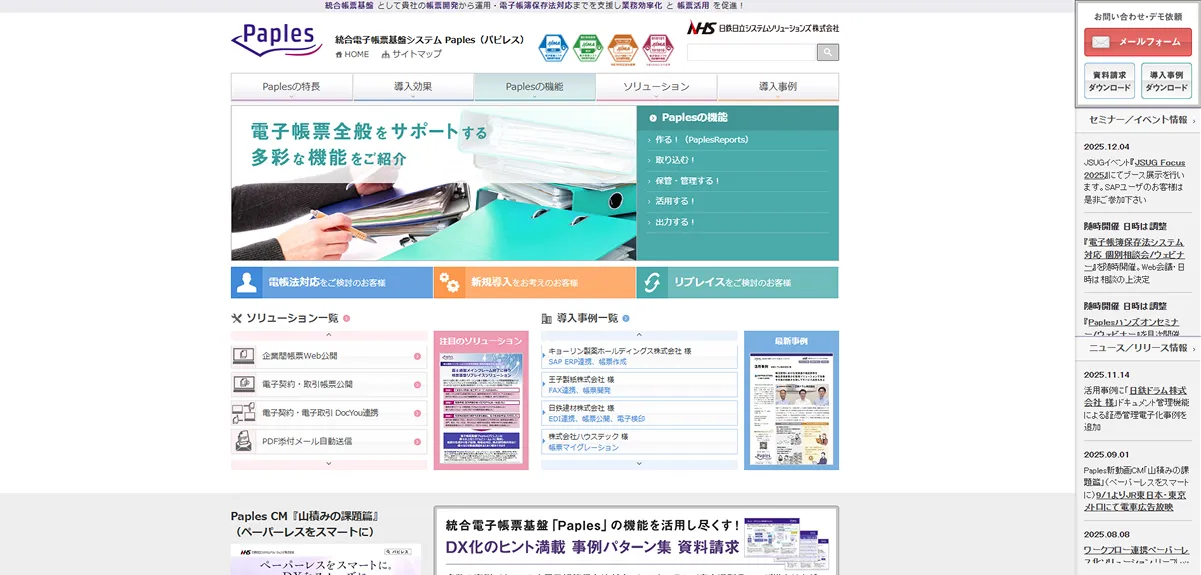Click the arrow on 企業間帳票Web公開 row
The height and width of the screenshot is (575, 1201).
(x=418, y=356)
